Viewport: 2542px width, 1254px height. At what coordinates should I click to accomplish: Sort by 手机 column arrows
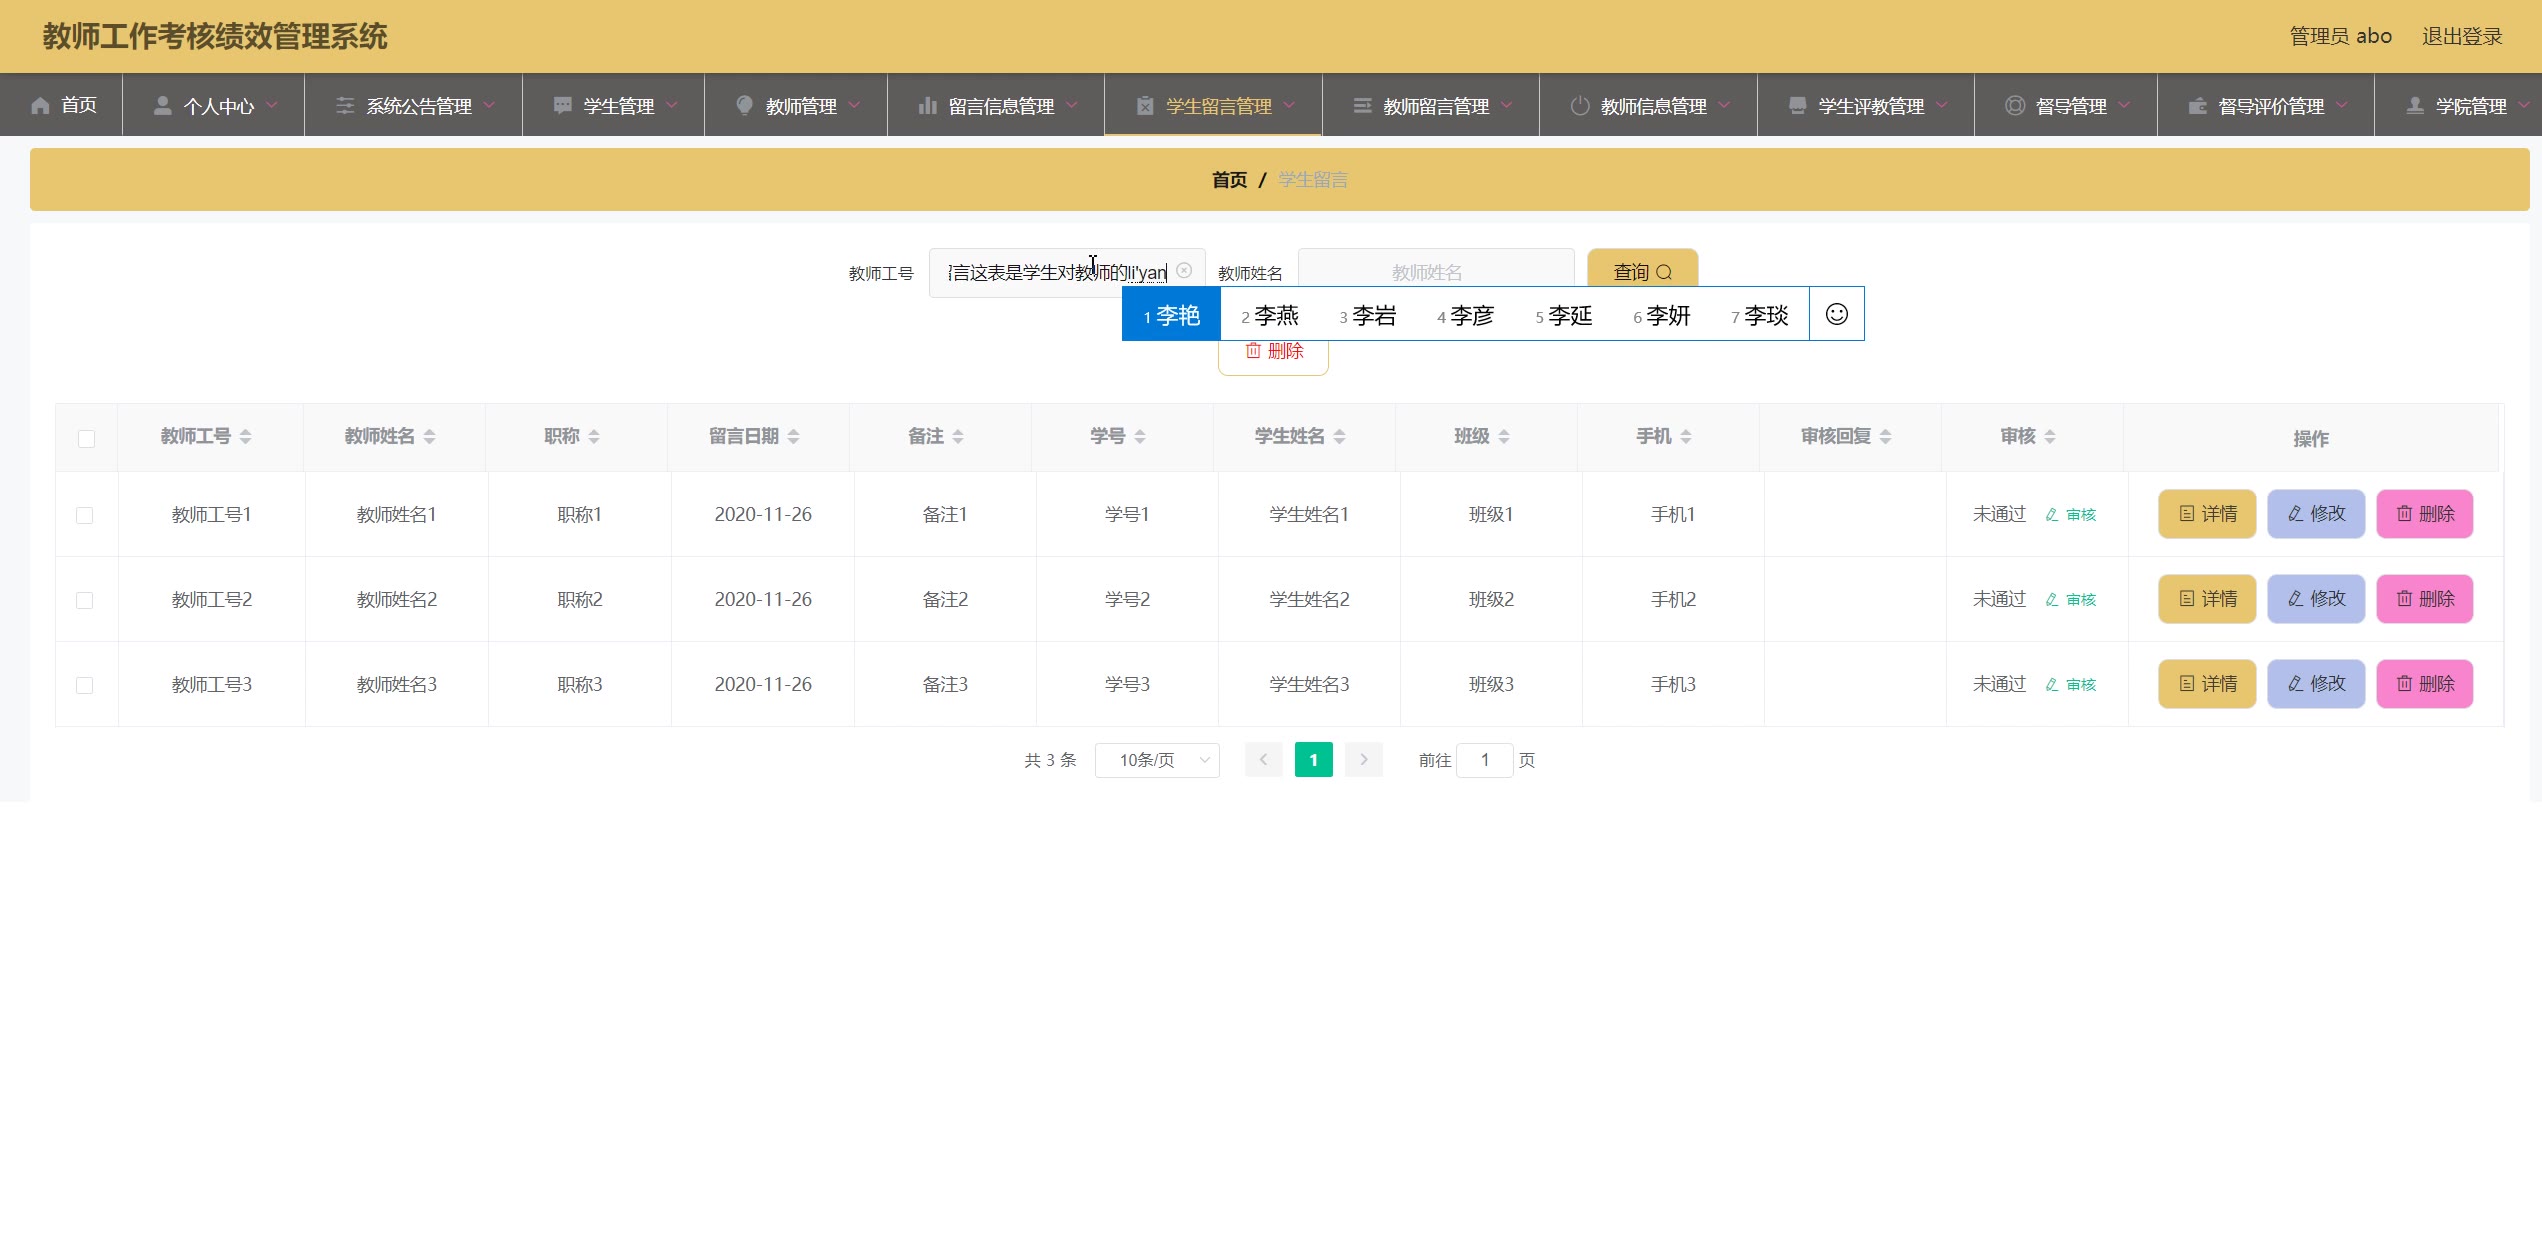tap(1686, 436)
